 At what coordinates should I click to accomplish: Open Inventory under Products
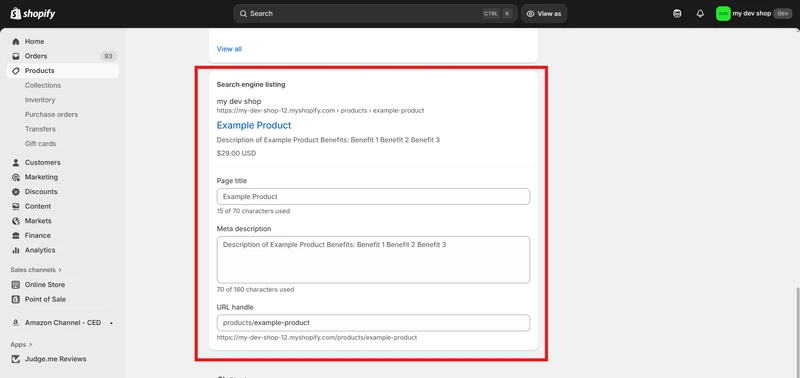40,100
